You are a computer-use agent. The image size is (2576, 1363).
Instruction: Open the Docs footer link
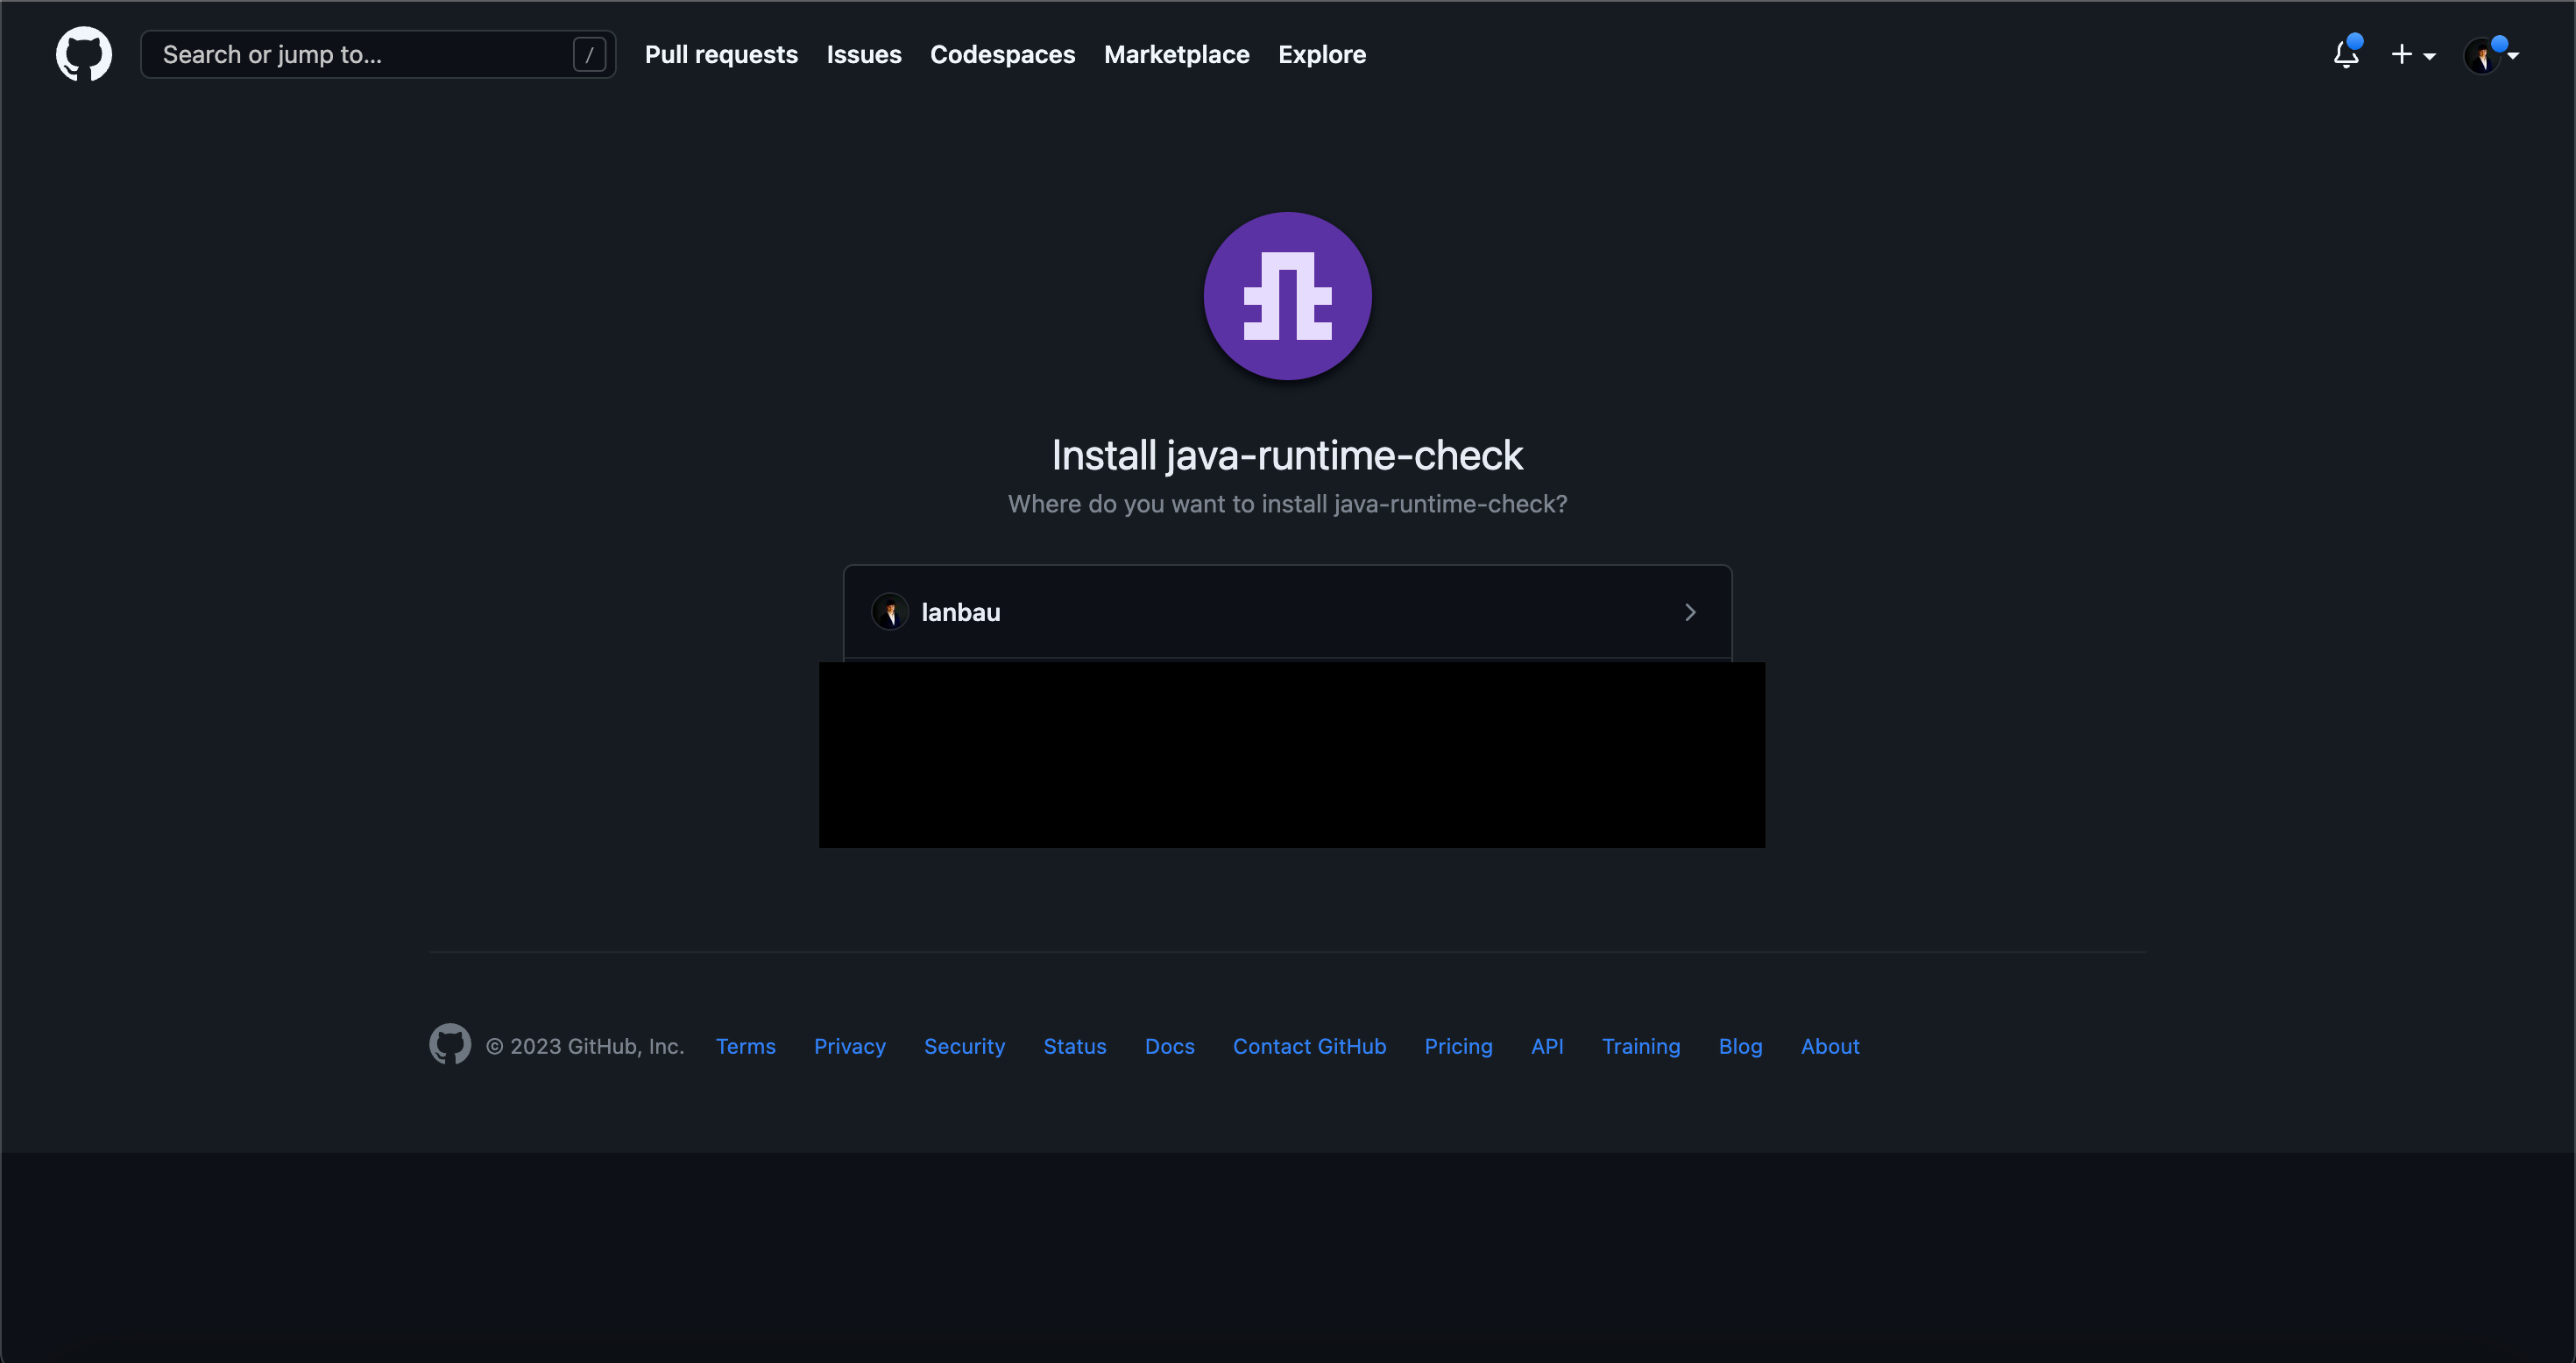[x=1169, y=1046]
